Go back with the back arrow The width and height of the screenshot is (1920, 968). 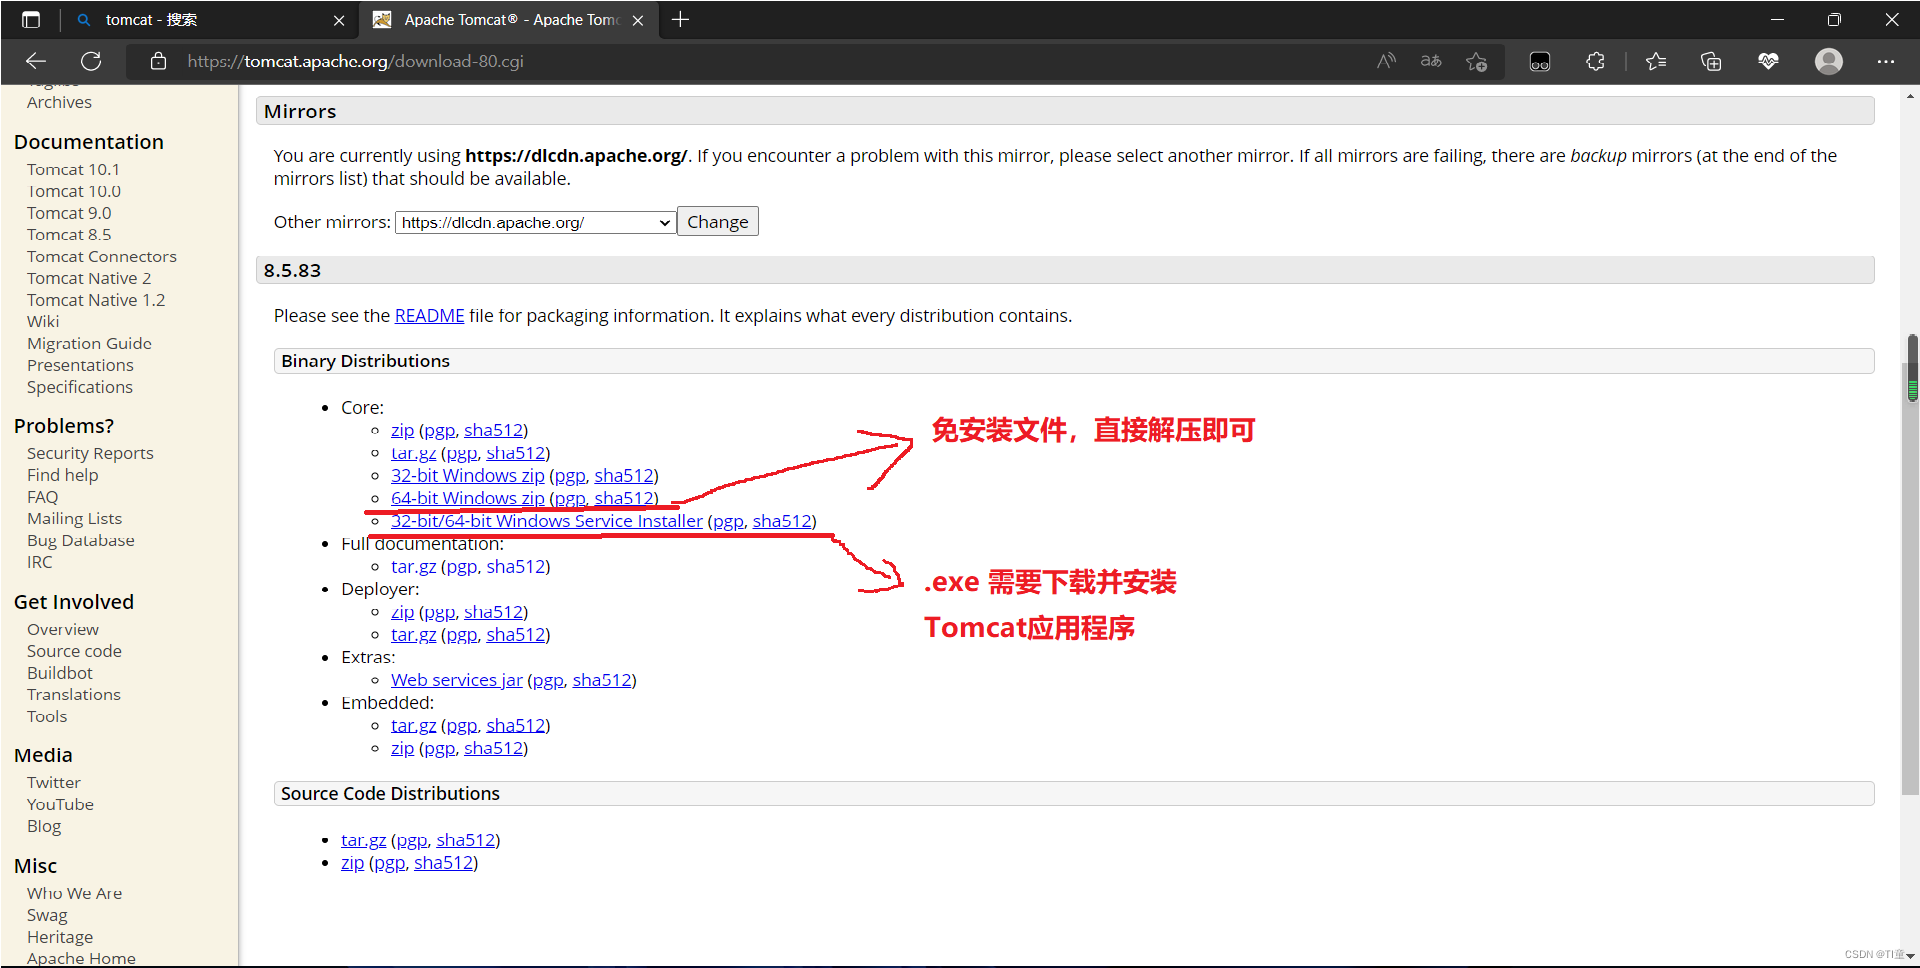pyautogui.click(x=36, y=61)
